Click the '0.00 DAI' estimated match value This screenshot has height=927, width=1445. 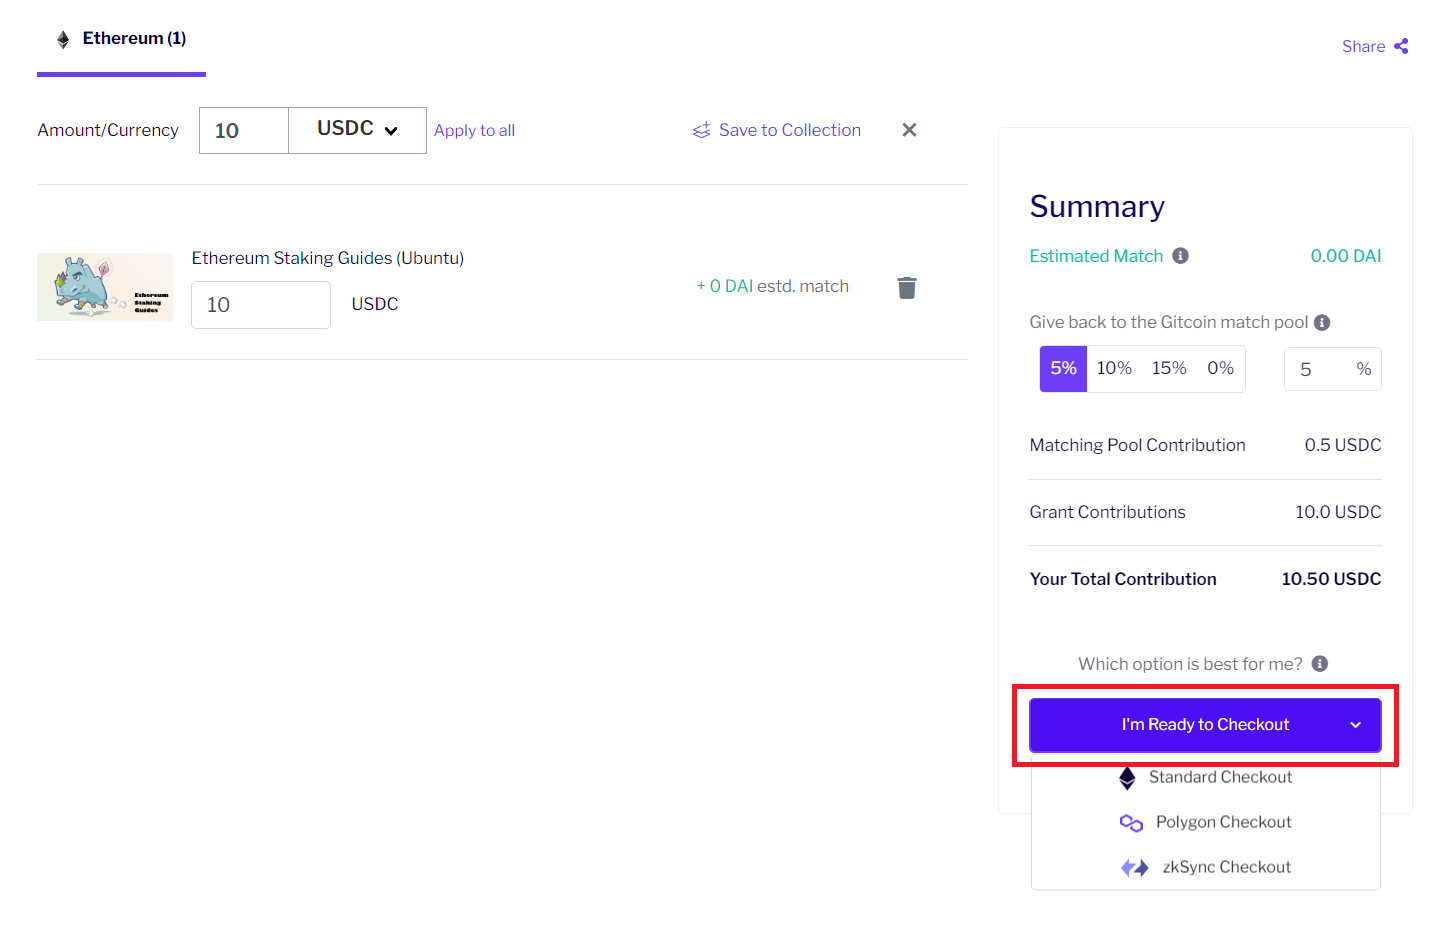[1346, 256]
